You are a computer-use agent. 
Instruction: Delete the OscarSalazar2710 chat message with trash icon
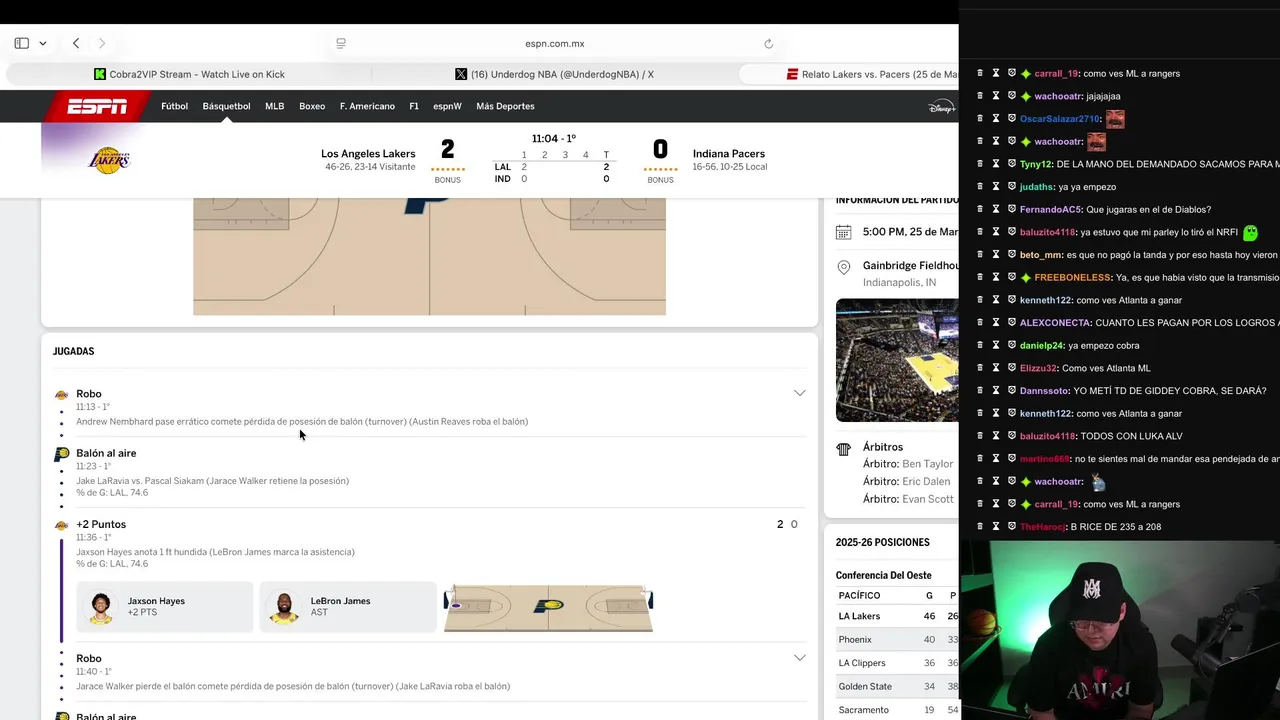pos(980,119)
